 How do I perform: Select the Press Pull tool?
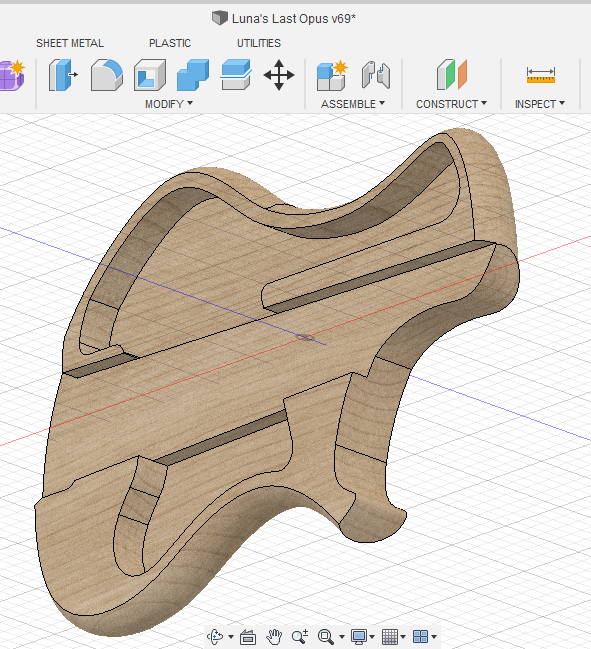(x=63, y=75)
